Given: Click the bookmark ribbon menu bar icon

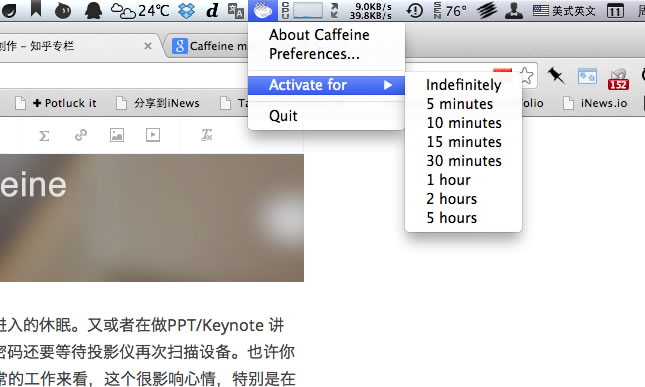Looking at the screenshot, I should click(x=36, y=8).
